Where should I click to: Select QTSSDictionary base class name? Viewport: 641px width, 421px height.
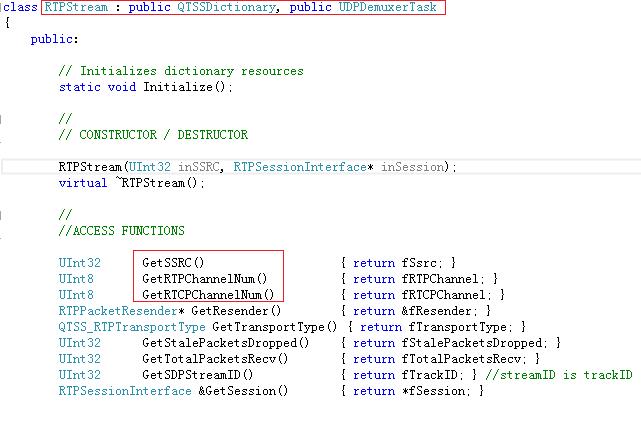click(x=226, y=7)
